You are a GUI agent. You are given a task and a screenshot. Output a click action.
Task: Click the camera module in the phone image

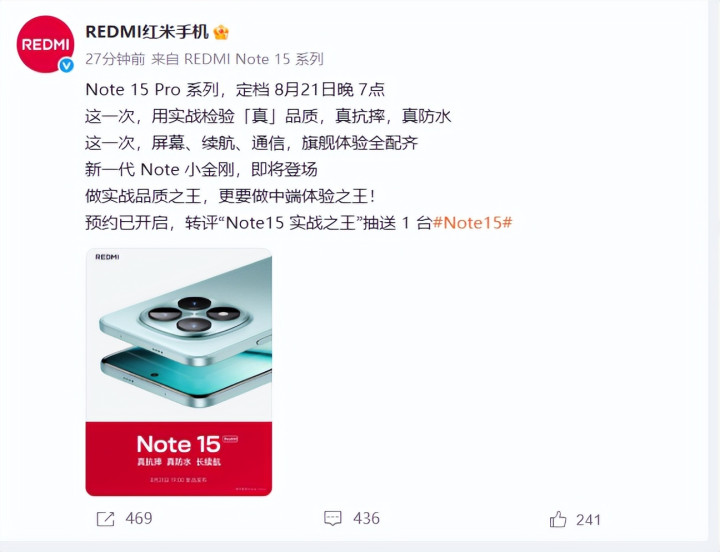click(195, 315)
